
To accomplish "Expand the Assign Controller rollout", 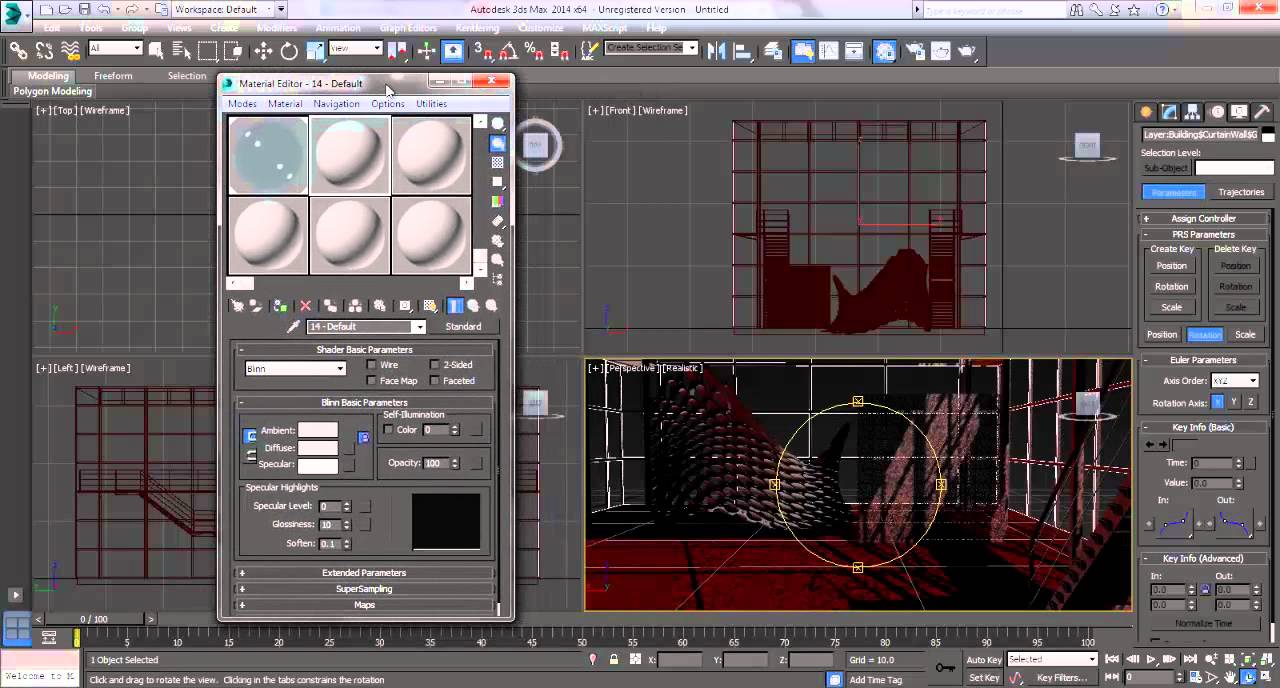I will click(1204, 218).
